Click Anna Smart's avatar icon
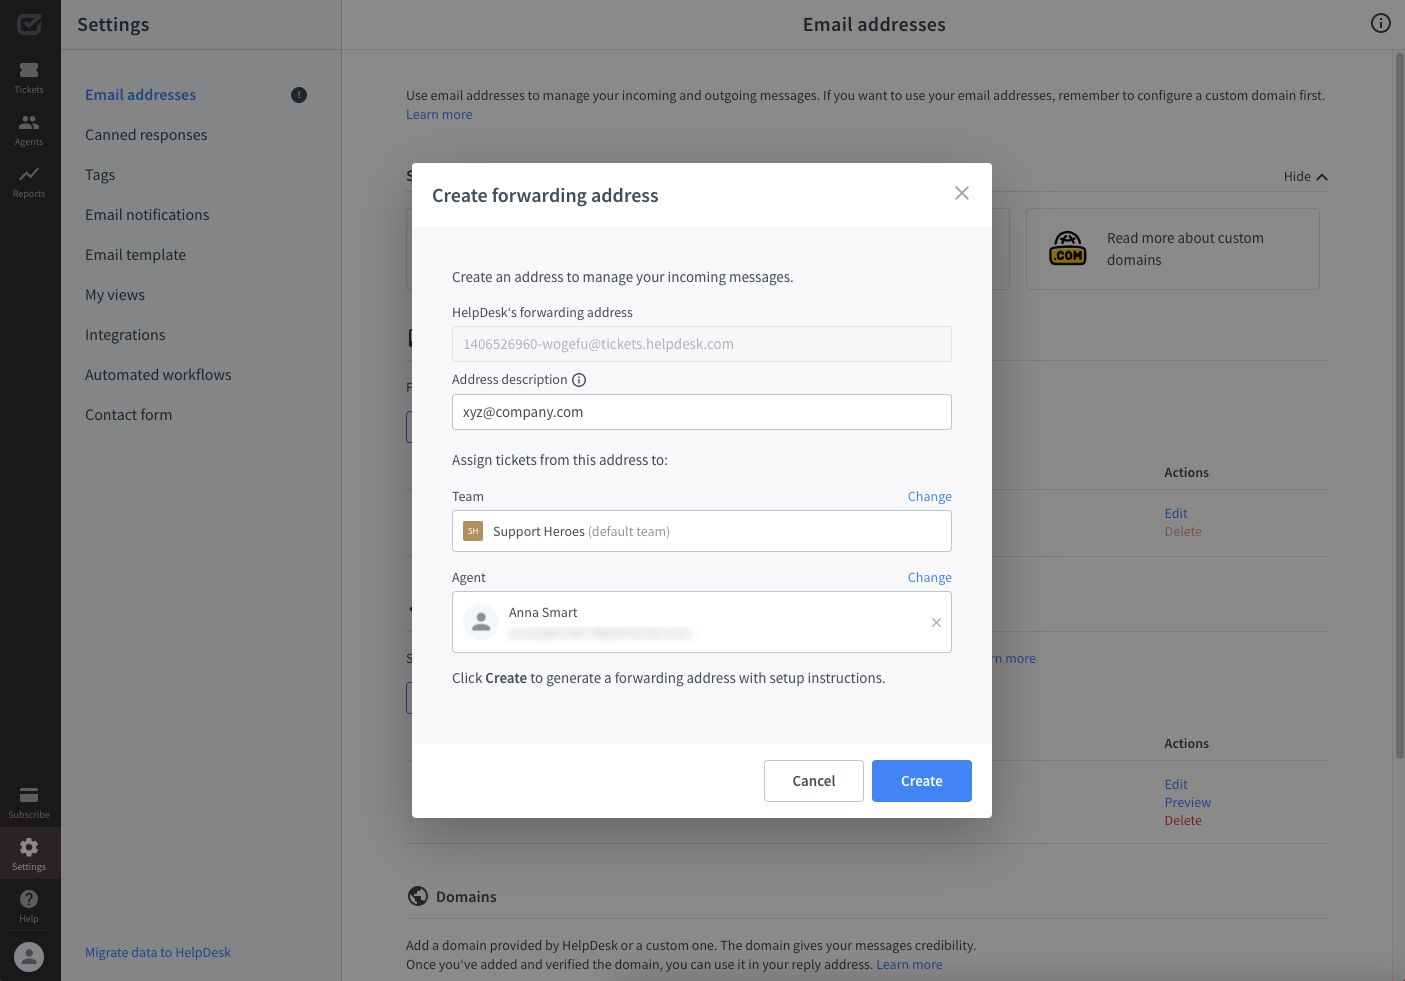 [481, 622]
